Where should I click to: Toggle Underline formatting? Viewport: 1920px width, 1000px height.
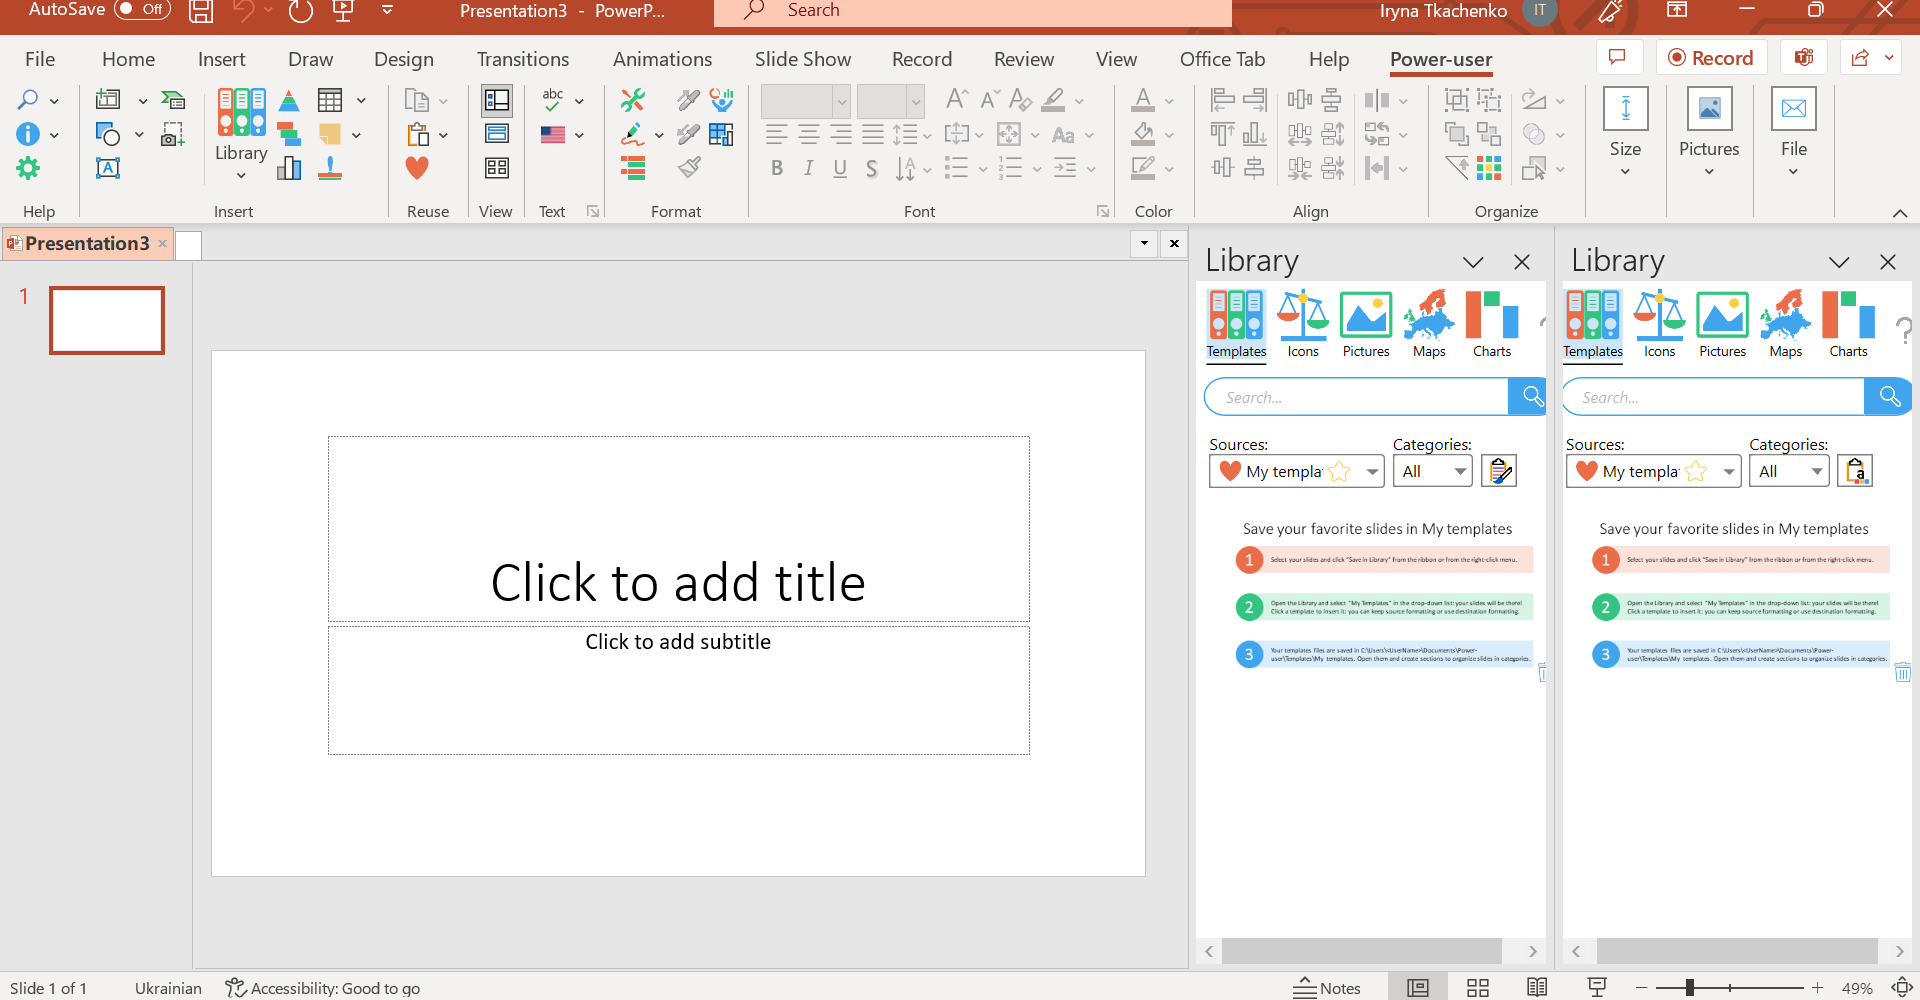click(x=840, y=168)
